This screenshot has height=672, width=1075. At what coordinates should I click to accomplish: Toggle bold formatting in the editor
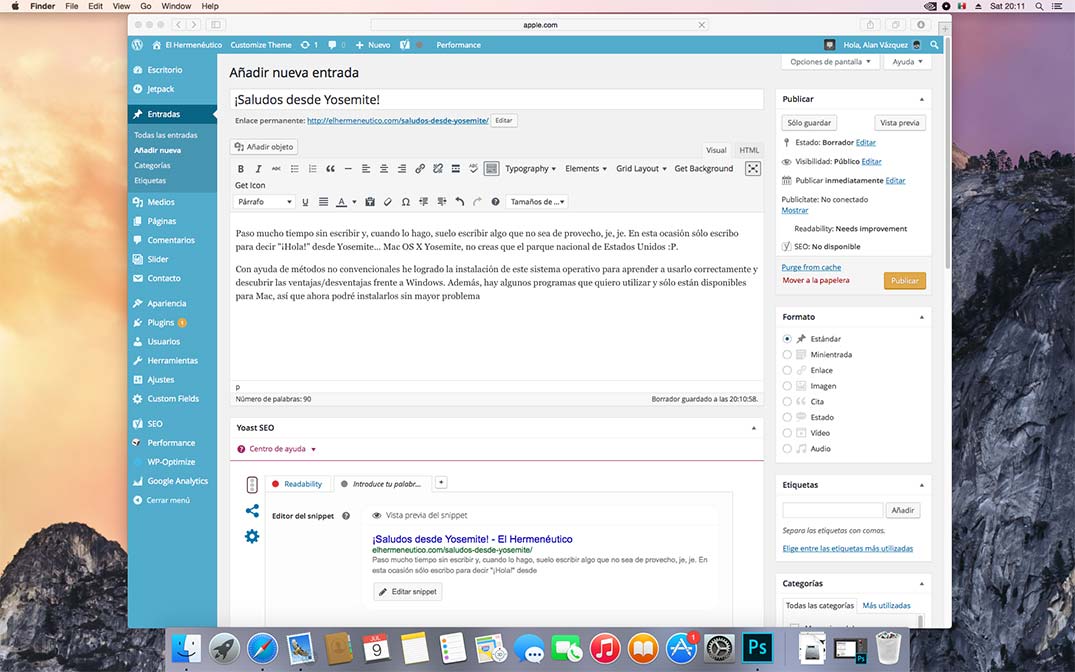(241, 169)
